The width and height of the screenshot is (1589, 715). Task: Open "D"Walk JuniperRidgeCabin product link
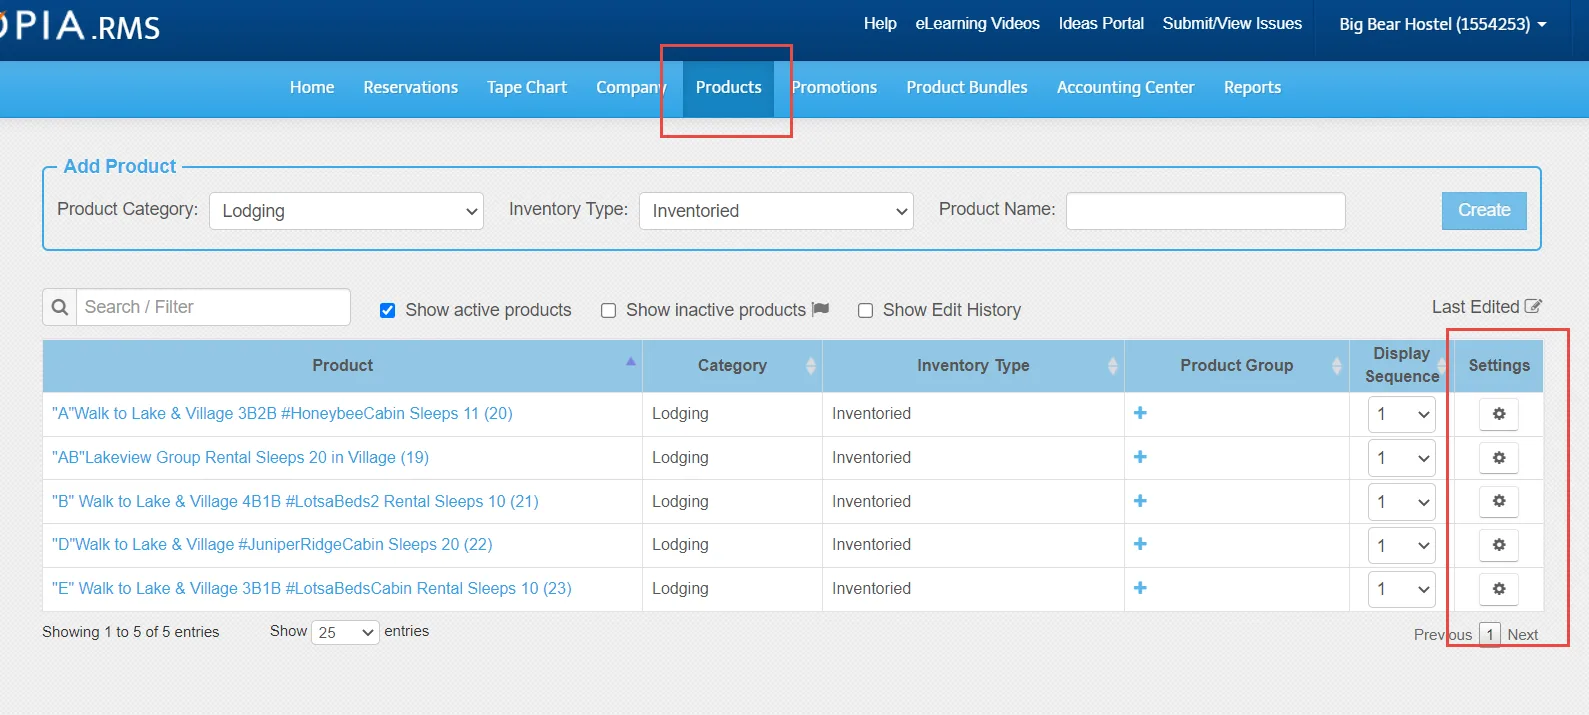tap(272, 544)
